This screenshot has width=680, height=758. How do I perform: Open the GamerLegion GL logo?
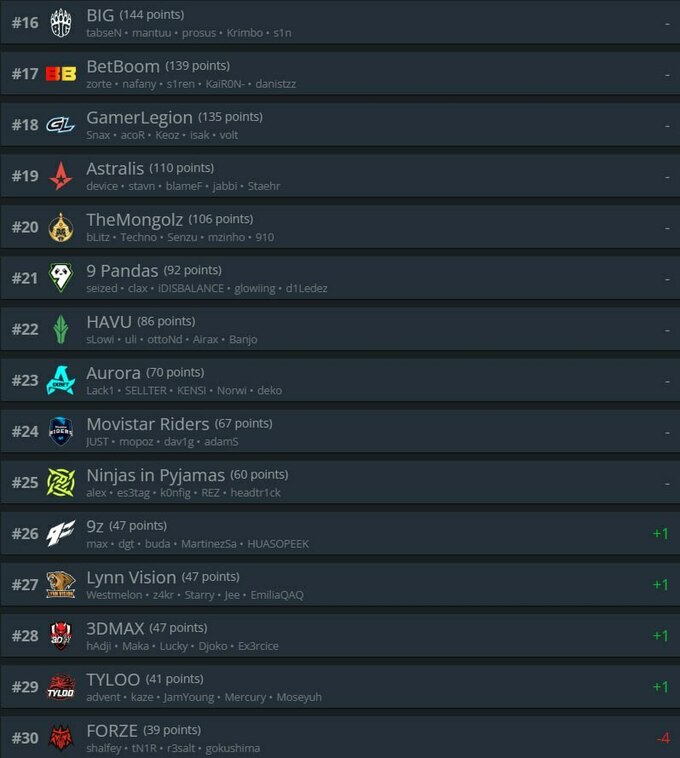60,125
